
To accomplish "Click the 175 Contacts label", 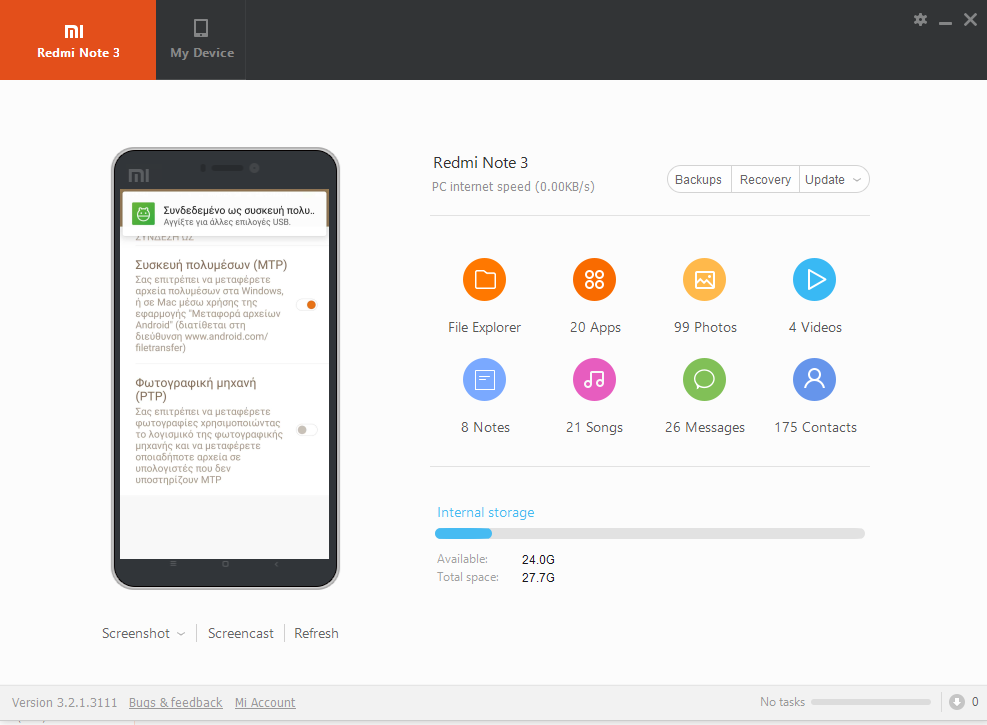I will tap(815, 427).
